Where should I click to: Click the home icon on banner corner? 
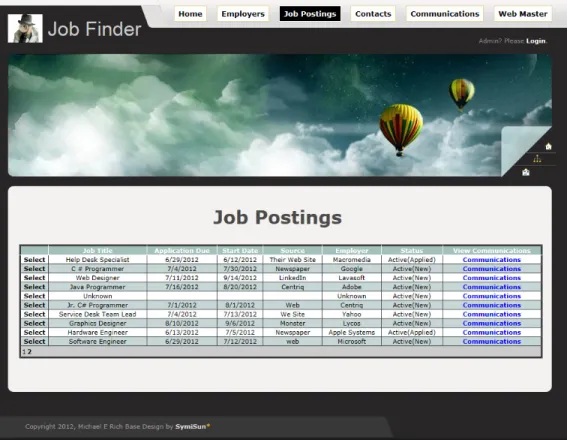548,146
